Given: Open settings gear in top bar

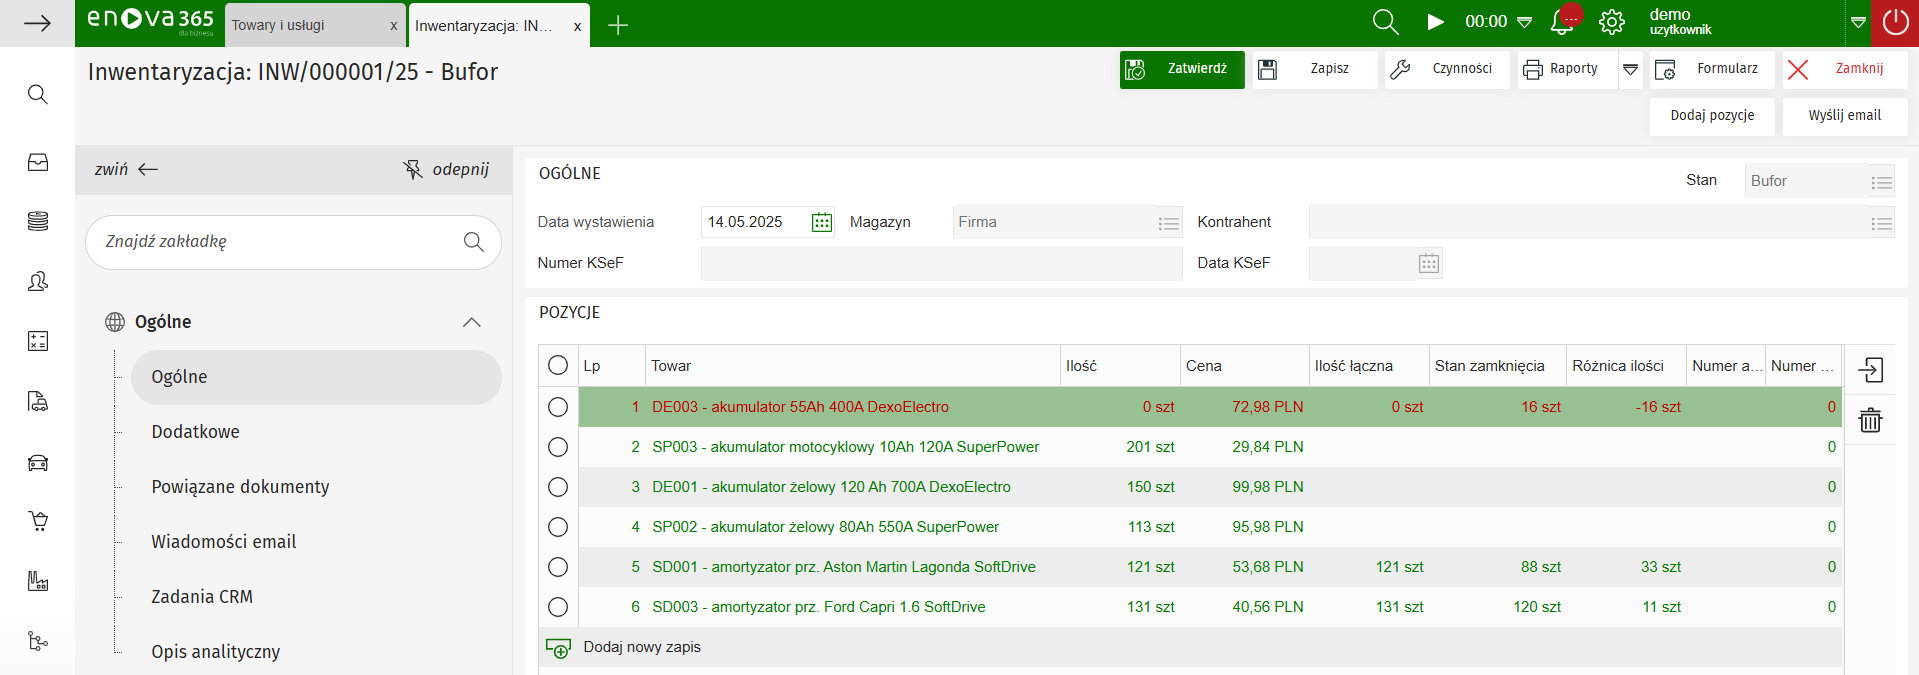Looking at the screenshot, I should pyautogui.click(x=1611, y=23).
